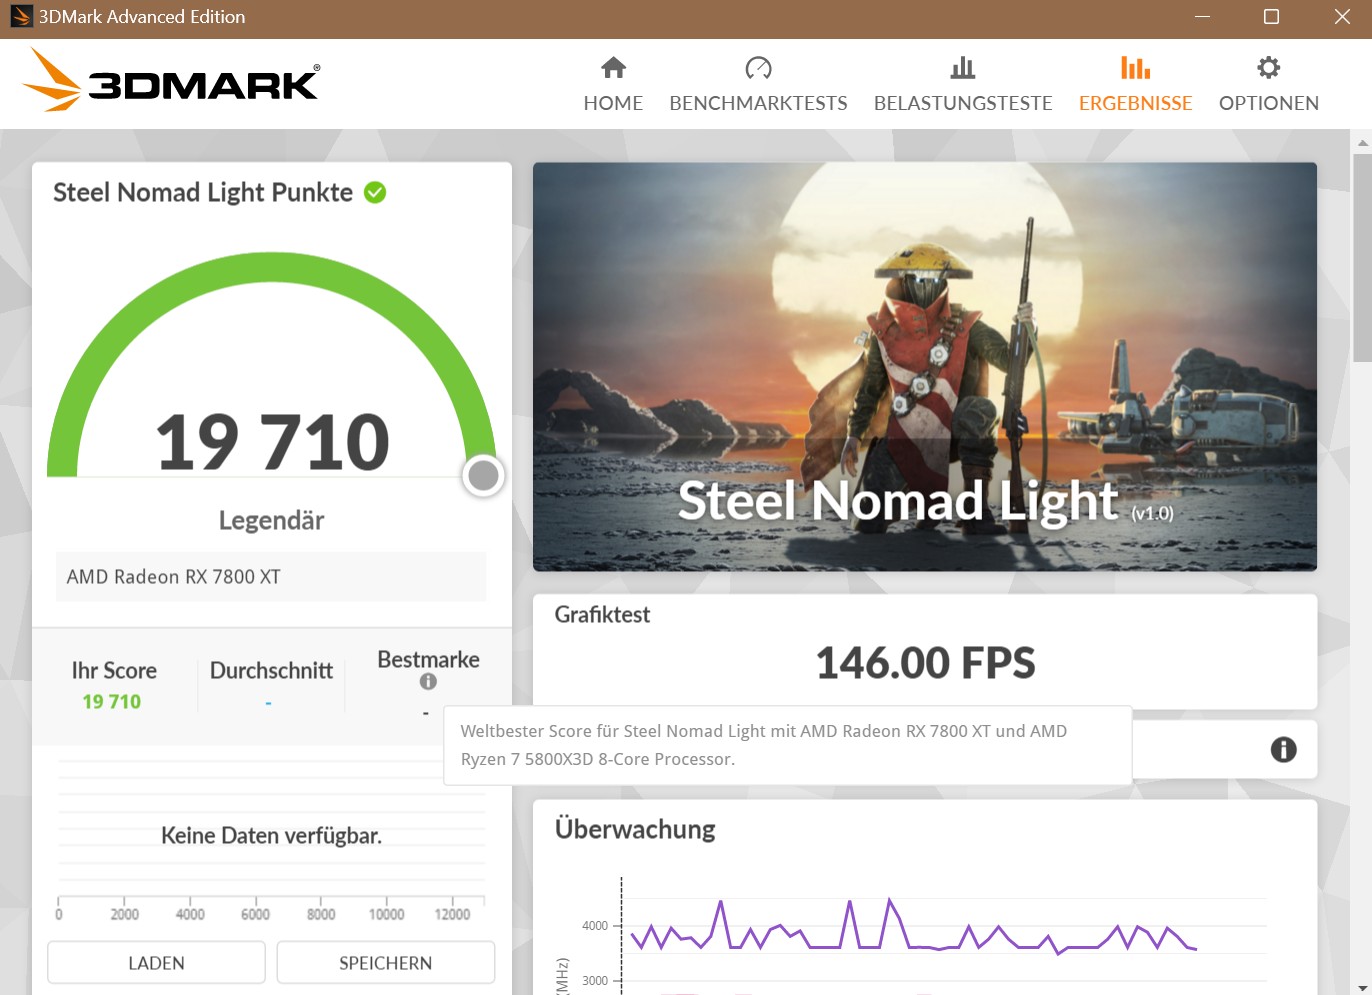This screenshot has width=1372, height=995.
Task: Click the SPEICHERN button
Action: 385,963
